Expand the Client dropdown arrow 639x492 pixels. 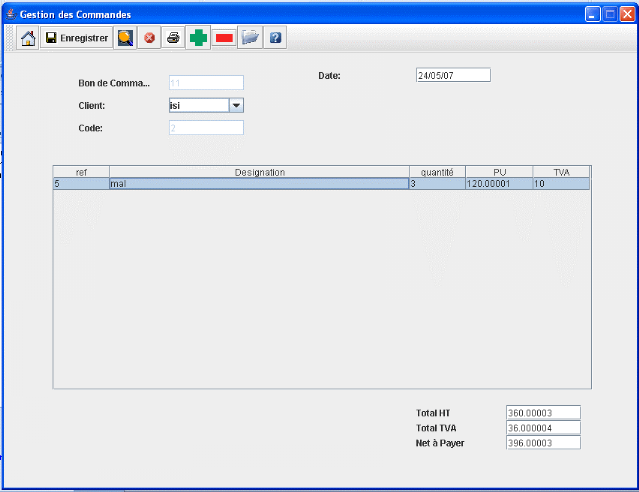(x=236, y=105)
